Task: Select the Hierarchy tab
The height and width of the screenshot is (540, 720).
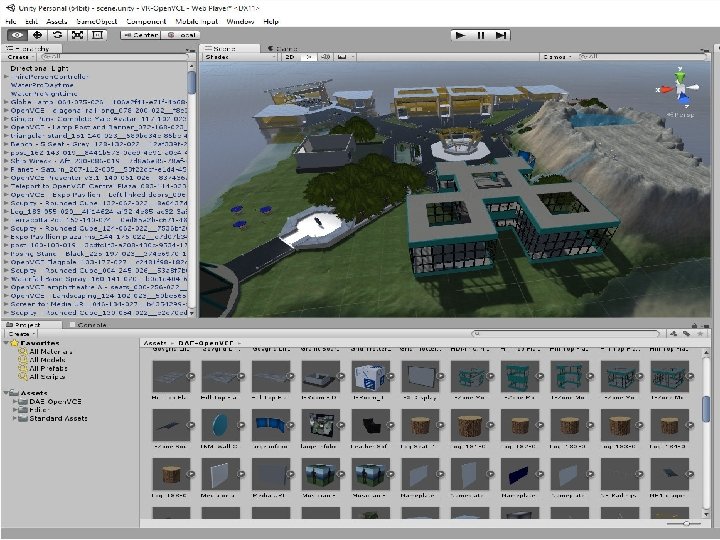Action: coord(31,48)
